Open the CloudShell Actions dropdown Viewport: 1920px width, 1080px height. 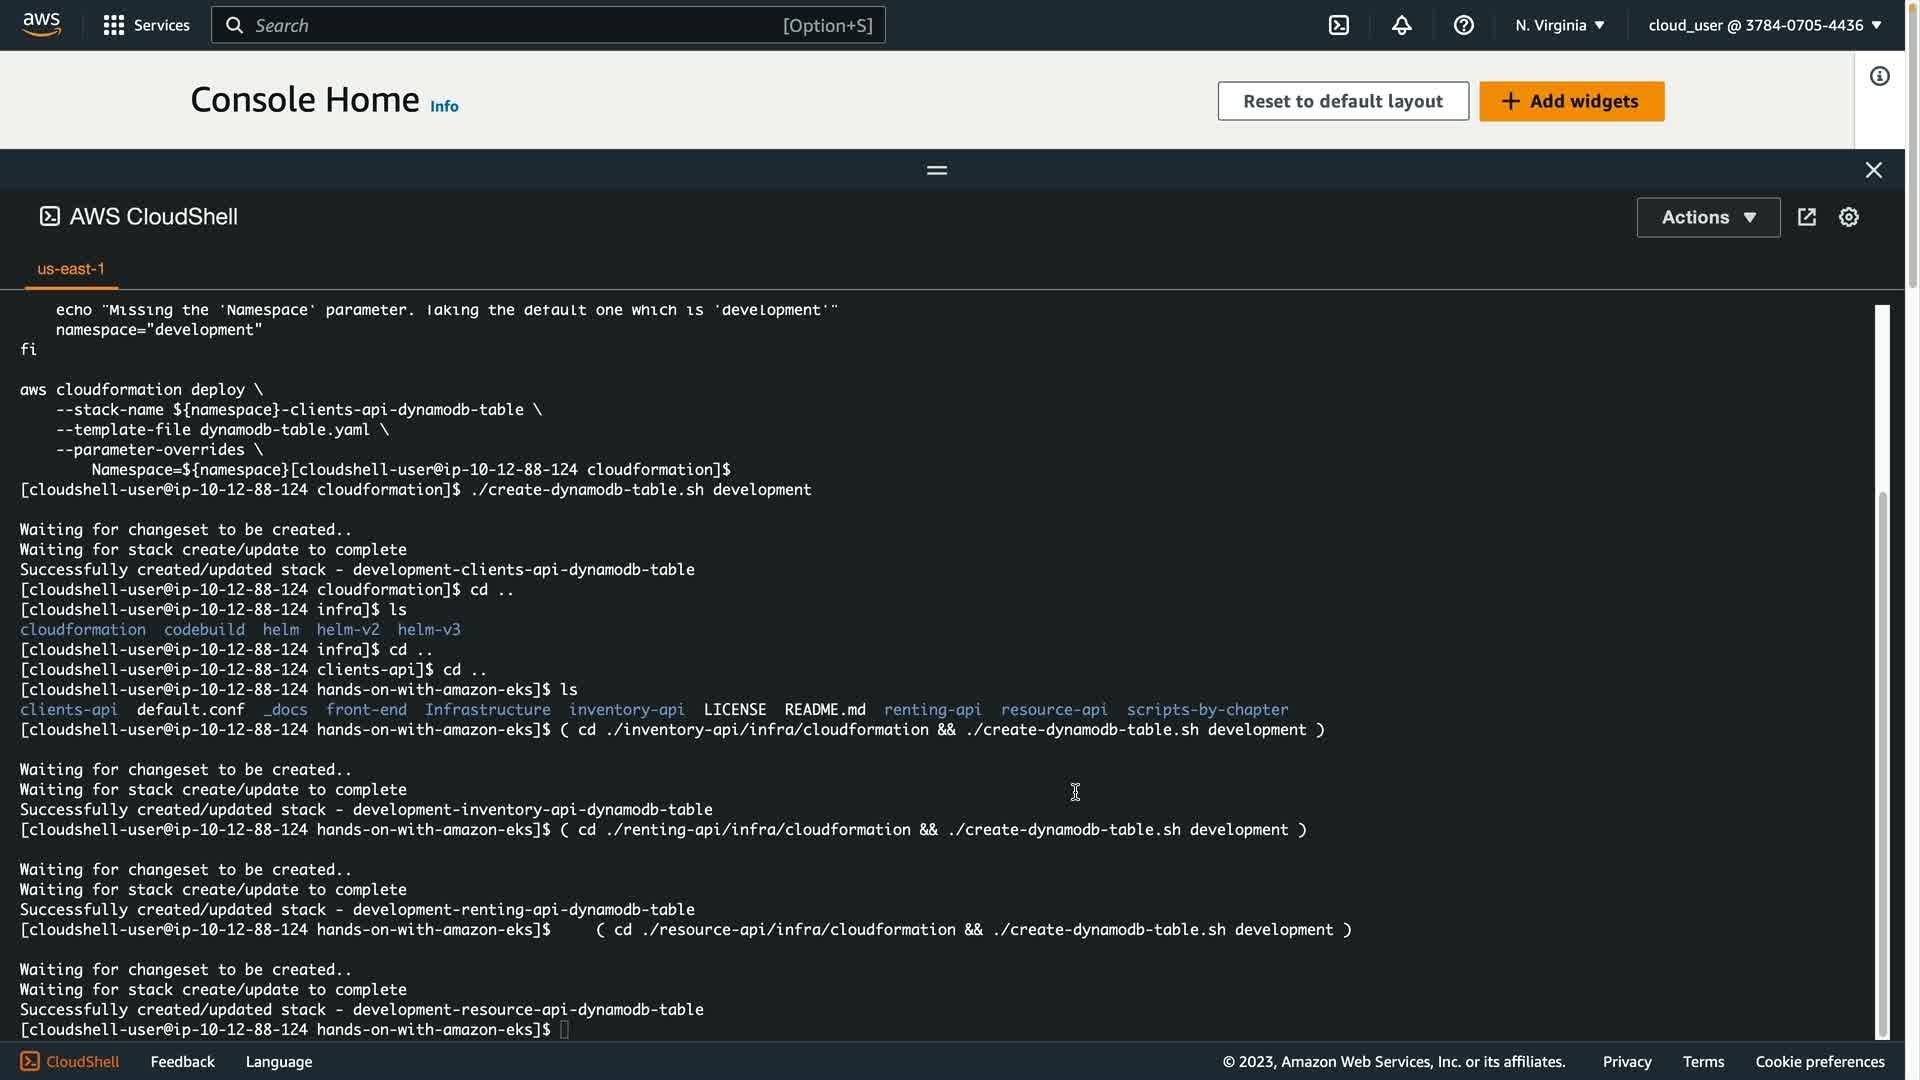pyautogui.click(x=1708, y=217)
